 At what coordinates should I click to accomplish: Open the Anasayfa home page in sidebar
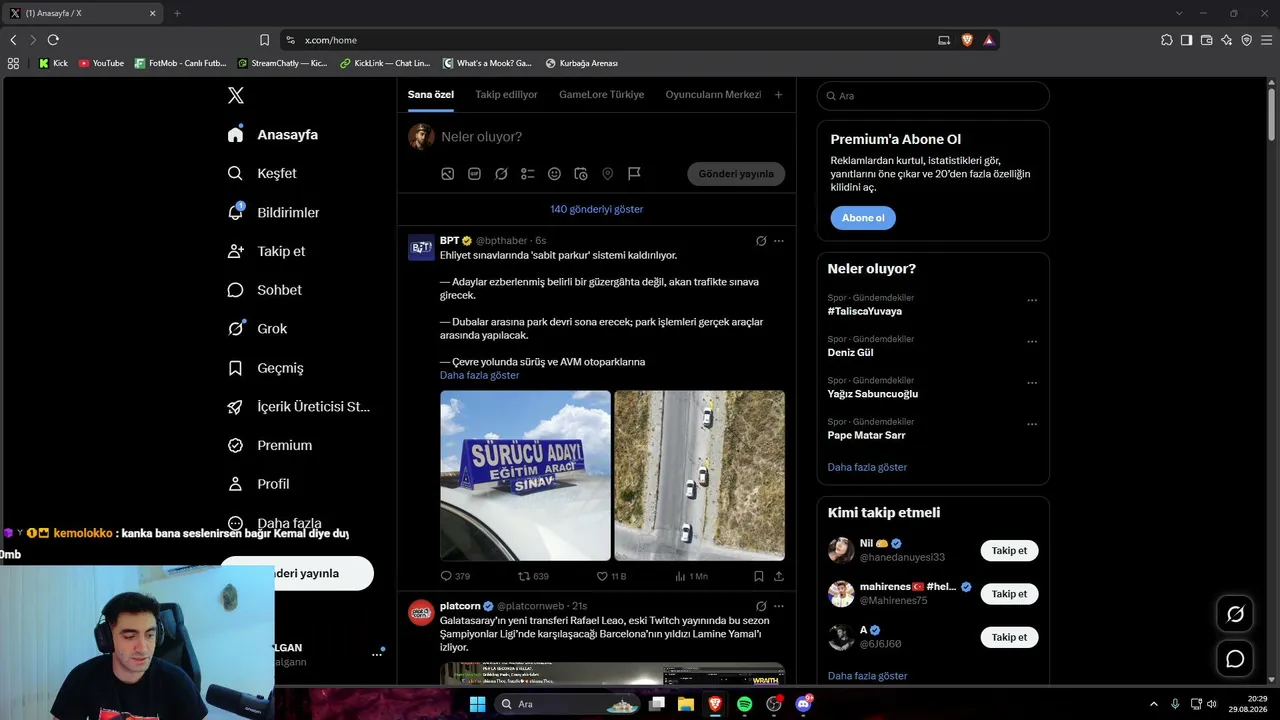coord(272,135)
